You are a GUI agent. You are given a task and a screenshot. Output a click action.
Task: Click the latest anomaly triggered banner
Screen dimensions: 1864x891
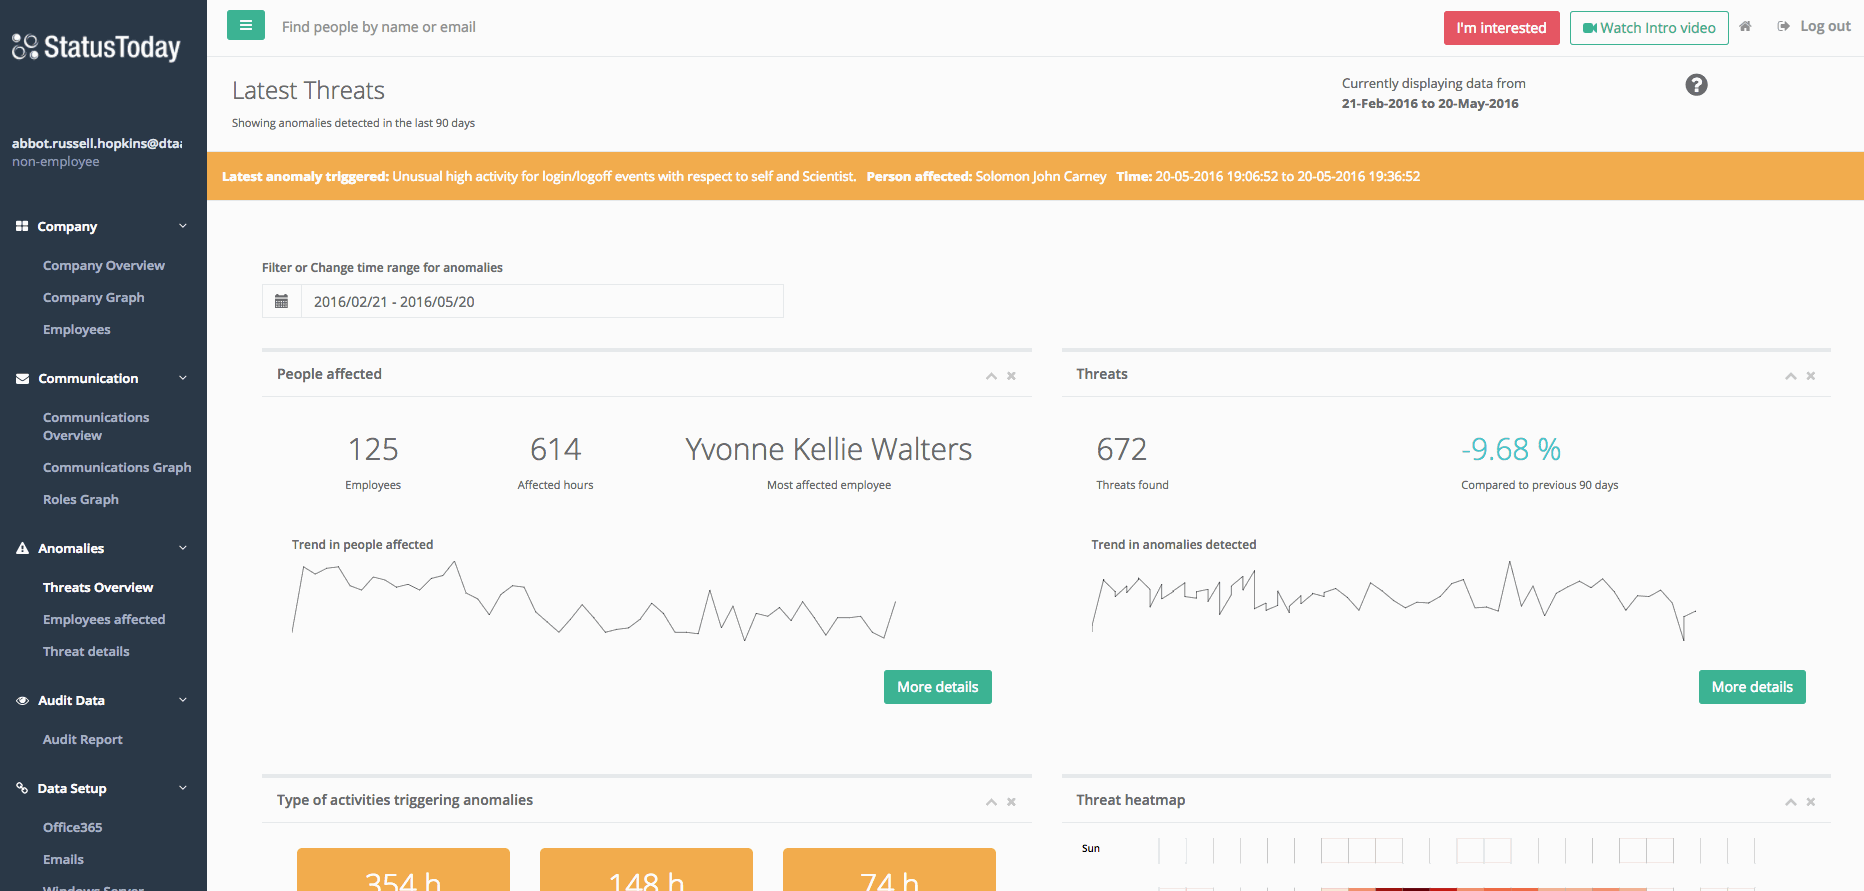coord(1035,176)
